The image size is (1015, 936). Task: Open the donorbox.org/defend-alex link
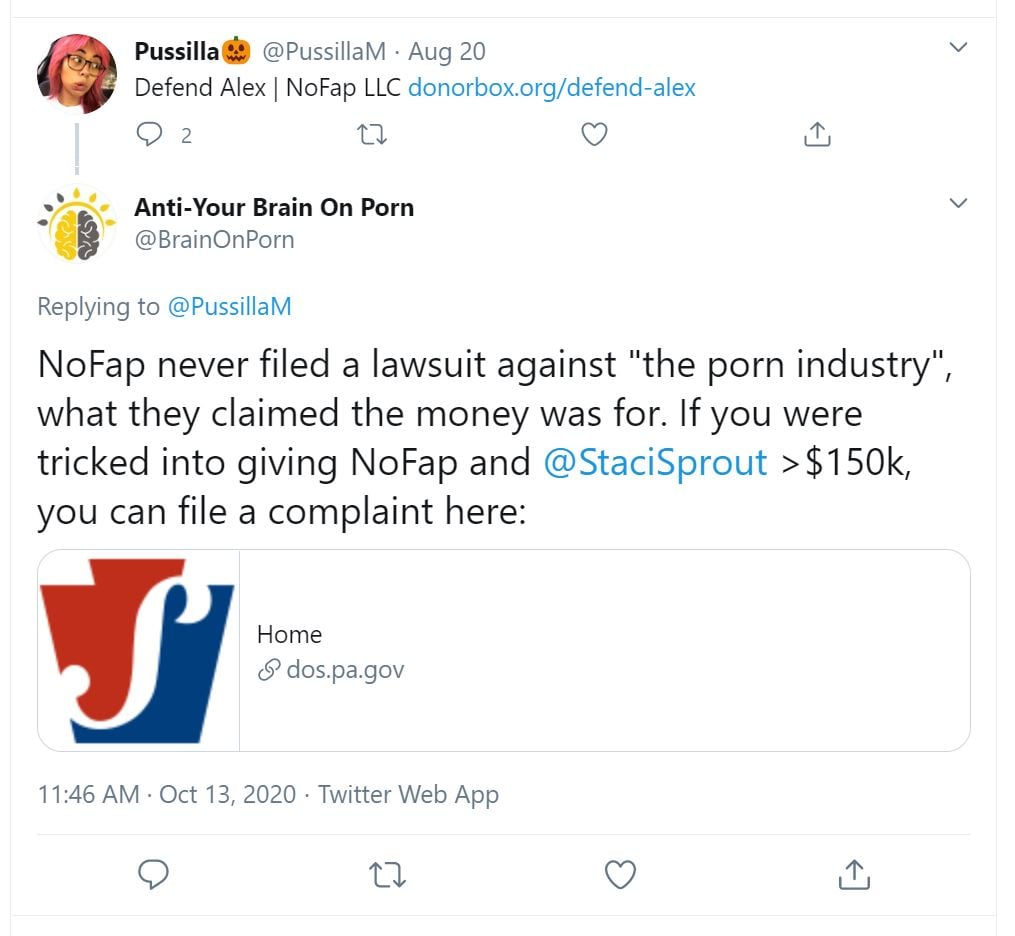(551, 87)
